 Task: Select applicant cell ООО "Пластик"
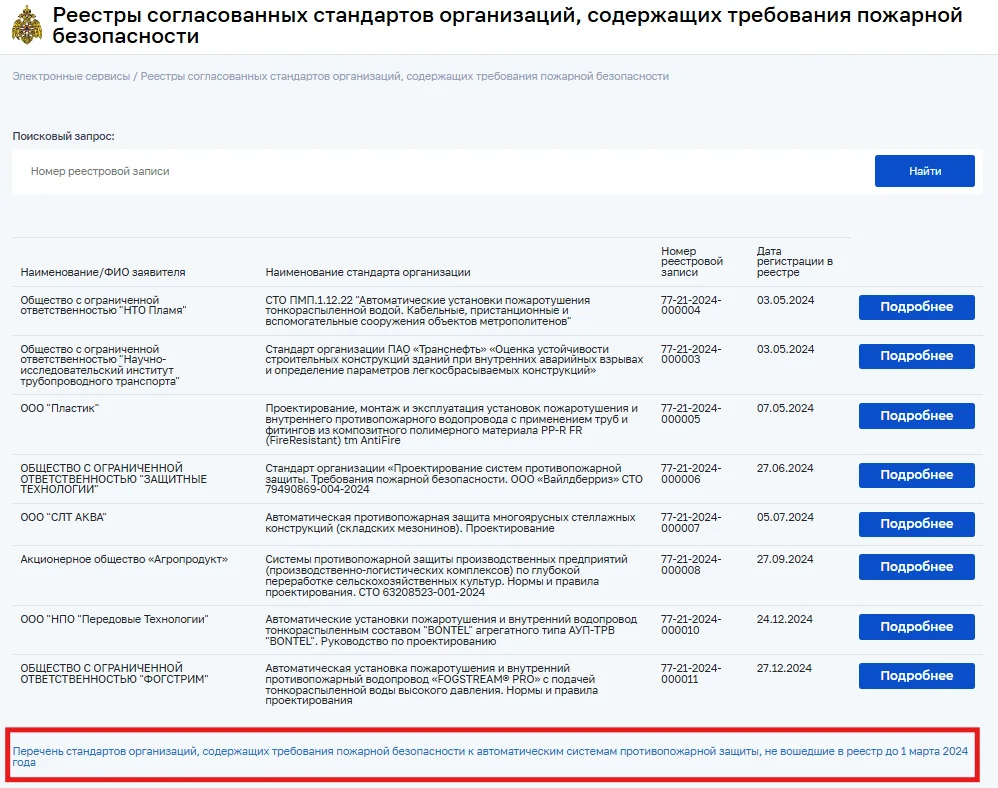click(x=60, y=409)
